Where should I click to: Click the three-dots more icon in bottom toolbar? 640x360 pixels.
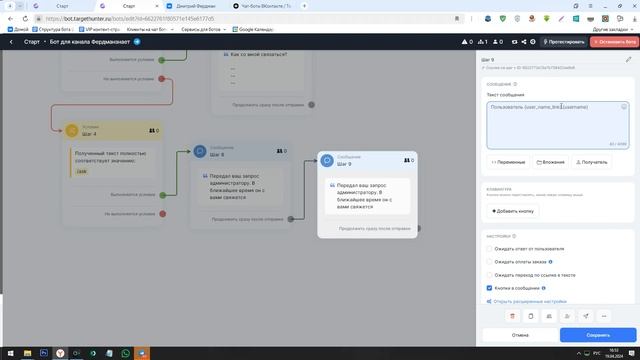pos(604,316)
